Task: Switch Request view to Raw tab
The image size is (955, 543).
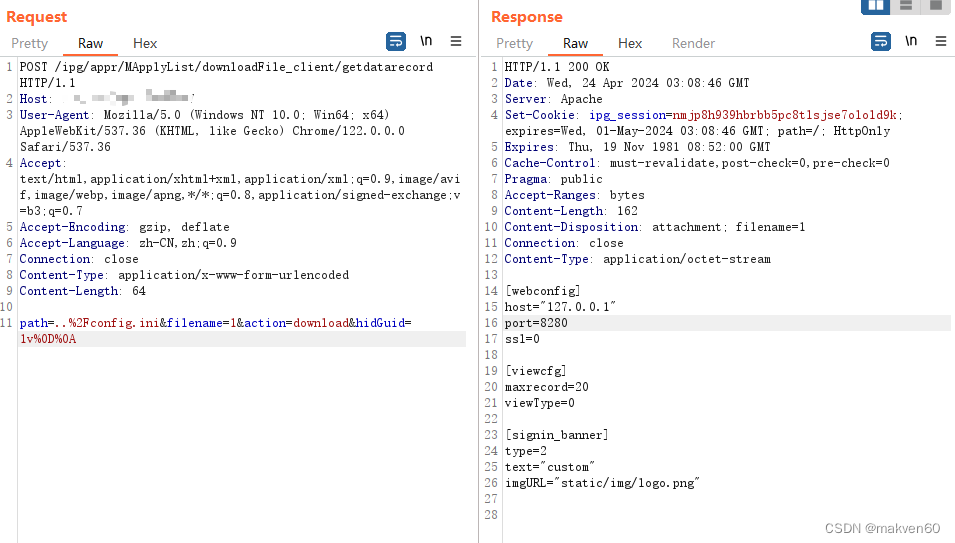Action: pyautogui.click(x=90, y=43)
